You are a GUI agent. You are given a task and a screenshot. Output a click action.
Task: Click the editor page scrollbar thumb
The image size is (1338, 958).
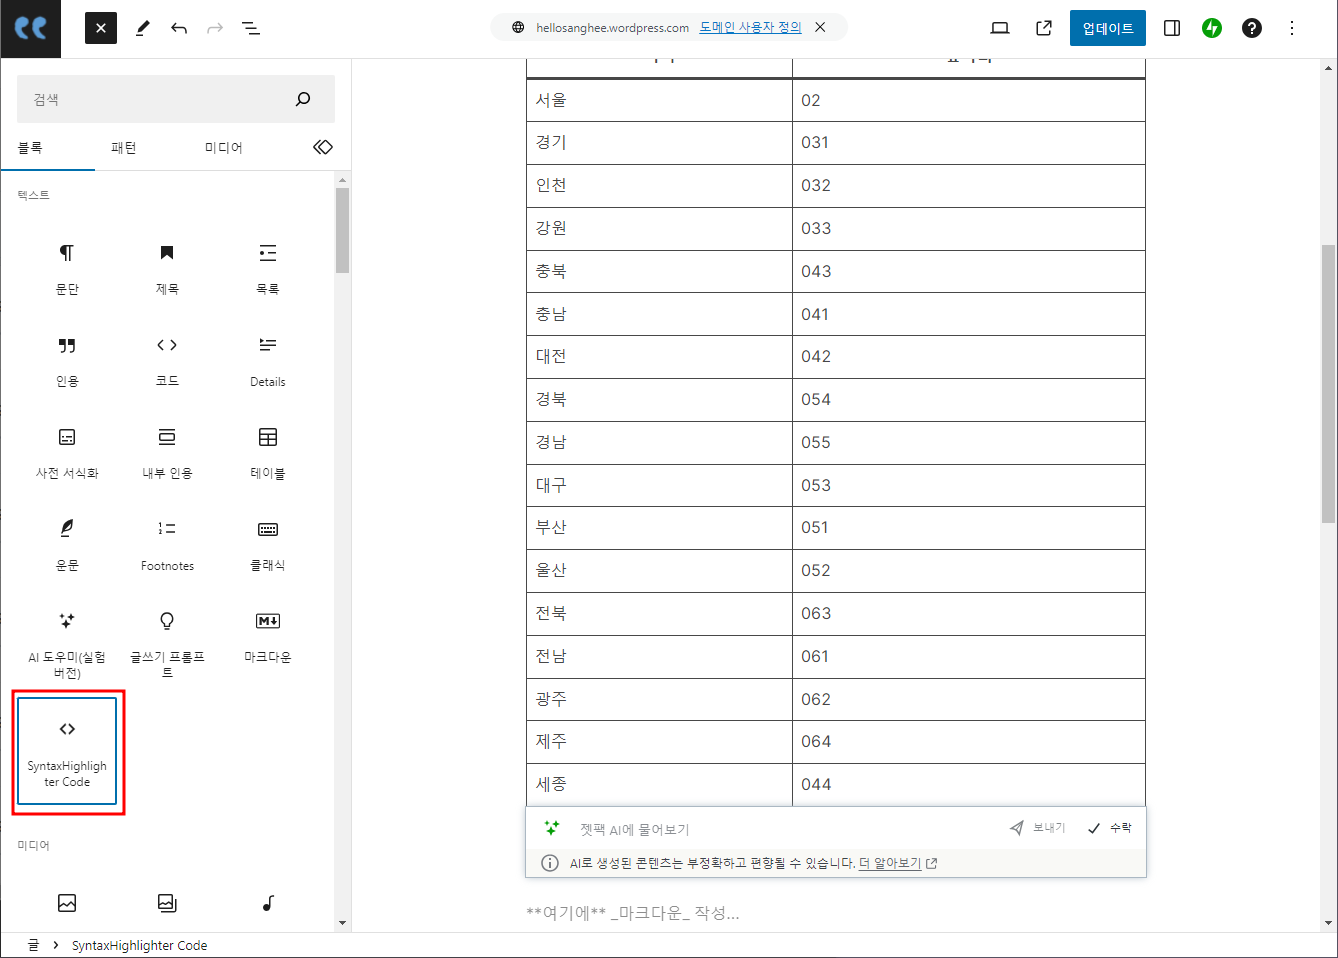[1328, 384]
